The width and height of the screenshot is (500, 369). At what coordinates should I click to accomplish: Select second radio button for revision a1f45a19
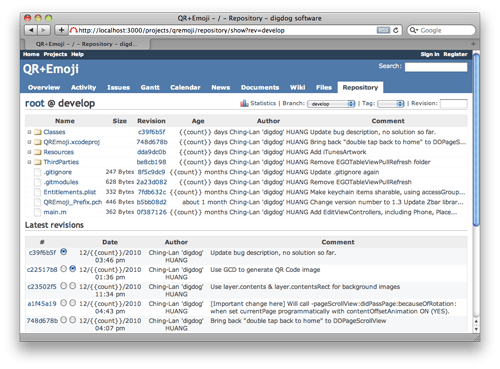(x=73, y=303)
